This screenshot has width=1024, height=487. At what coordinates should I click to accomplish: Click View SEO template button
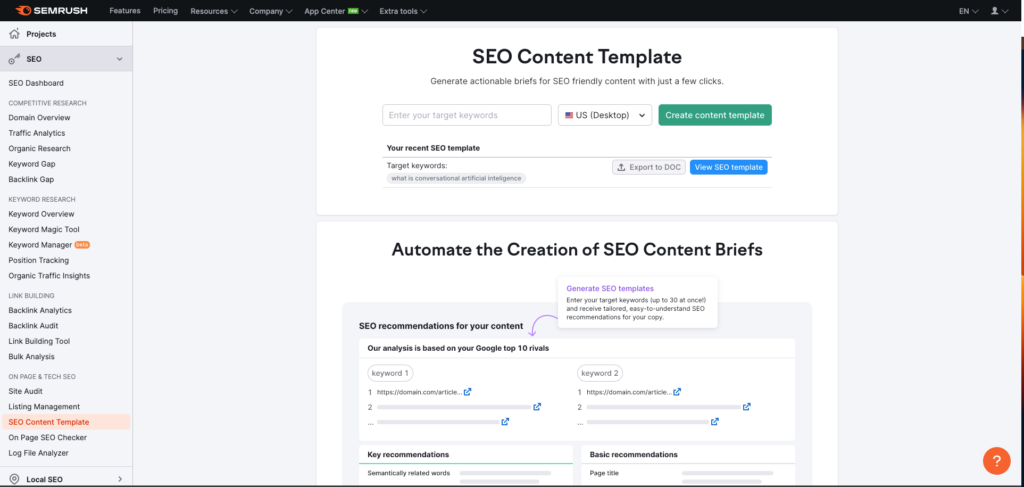pos(728,167)
